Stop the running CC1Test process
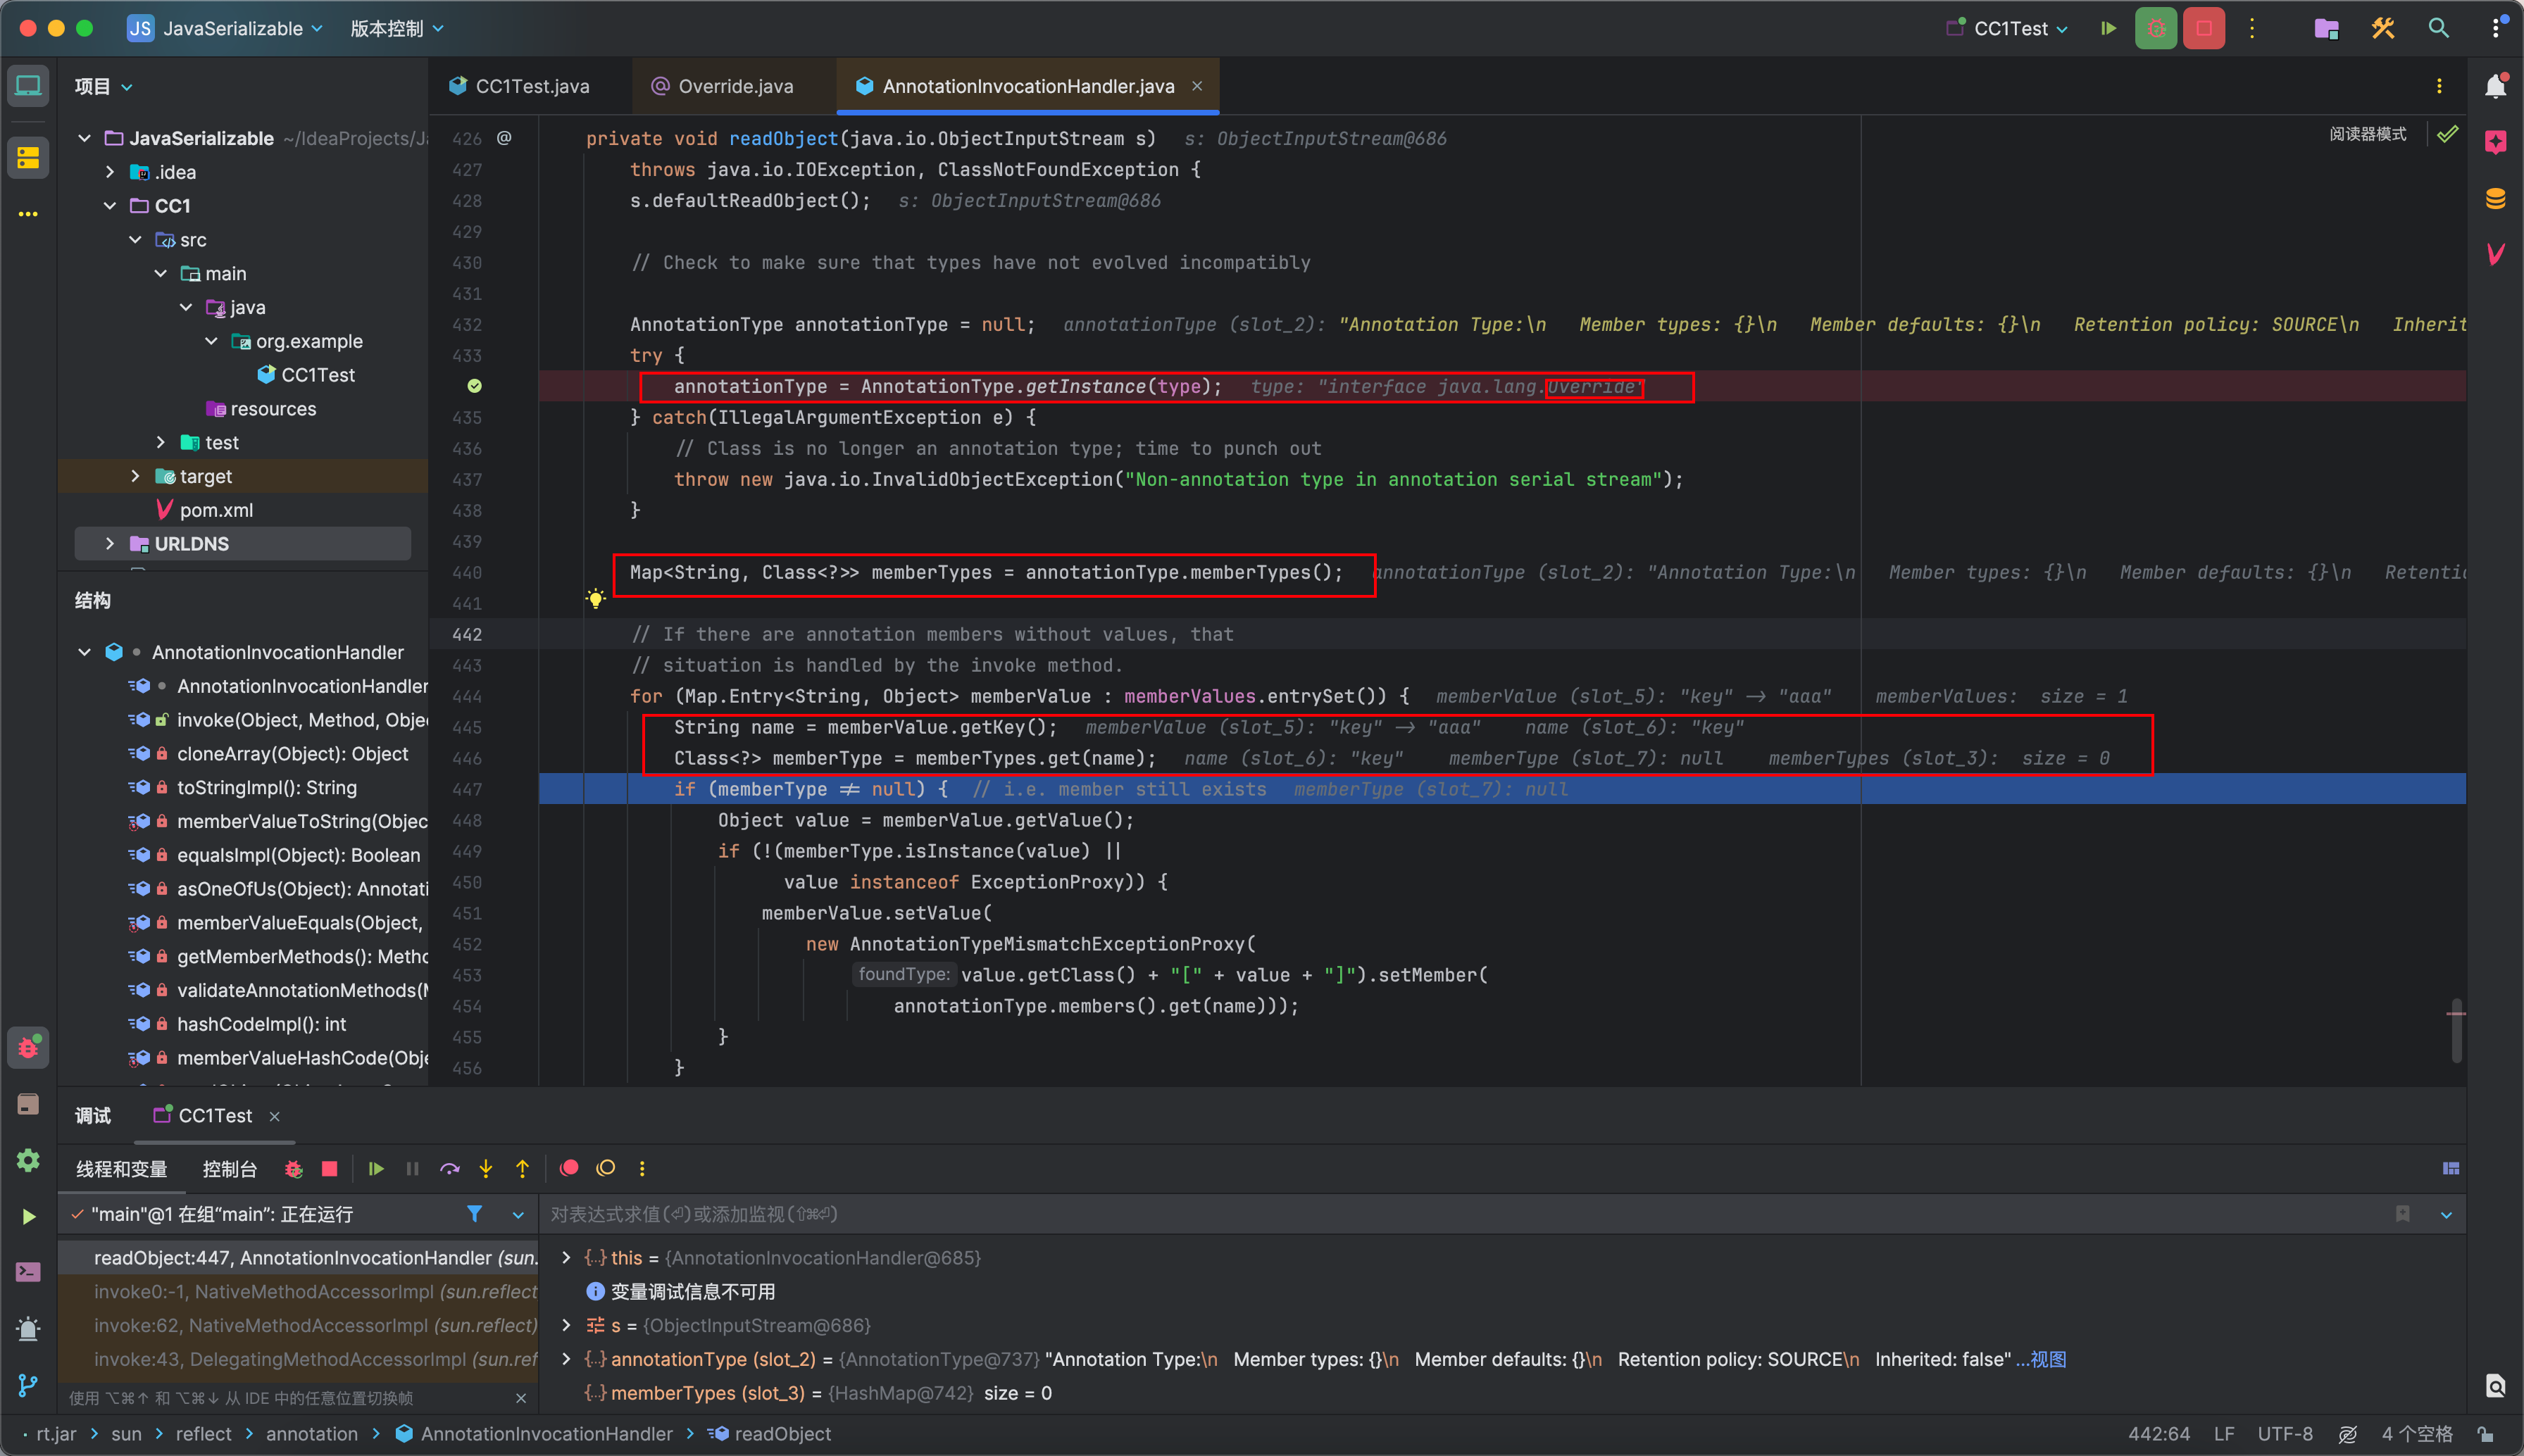 click(x=2204, y=28)
